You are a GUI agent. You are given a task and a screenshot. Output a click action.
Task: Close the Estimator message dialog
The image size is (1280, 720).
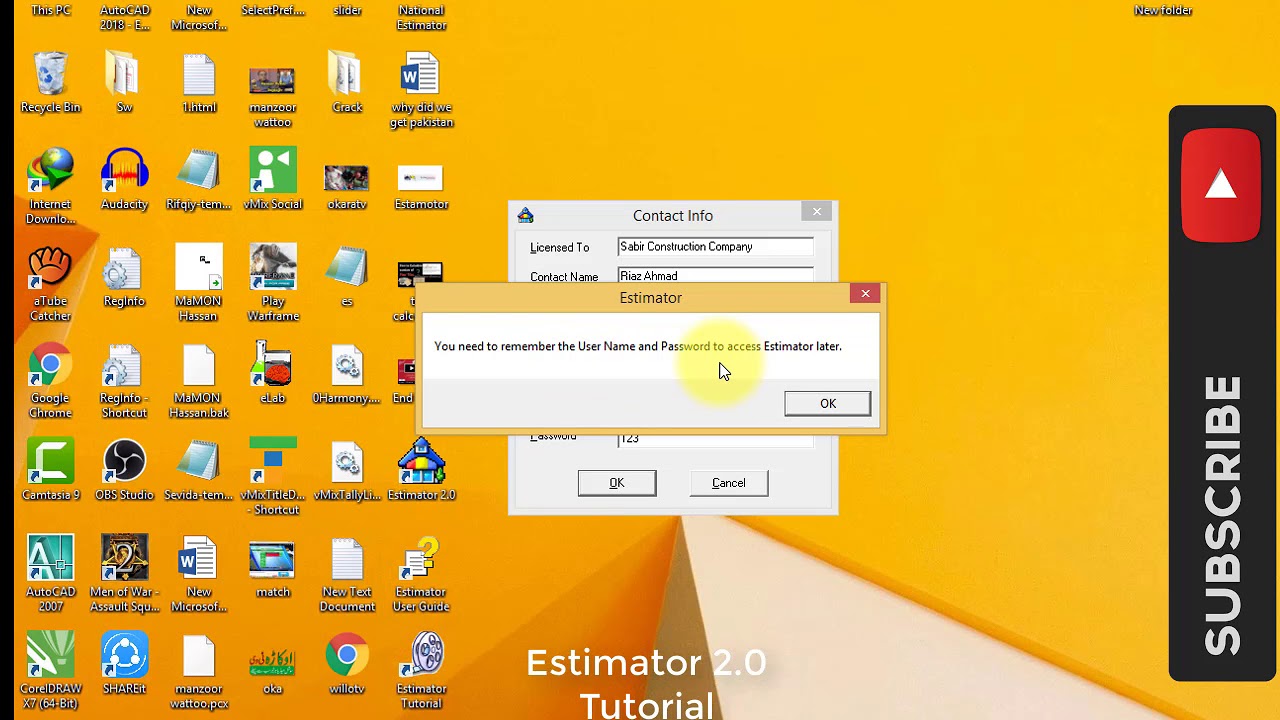point(865,293)
